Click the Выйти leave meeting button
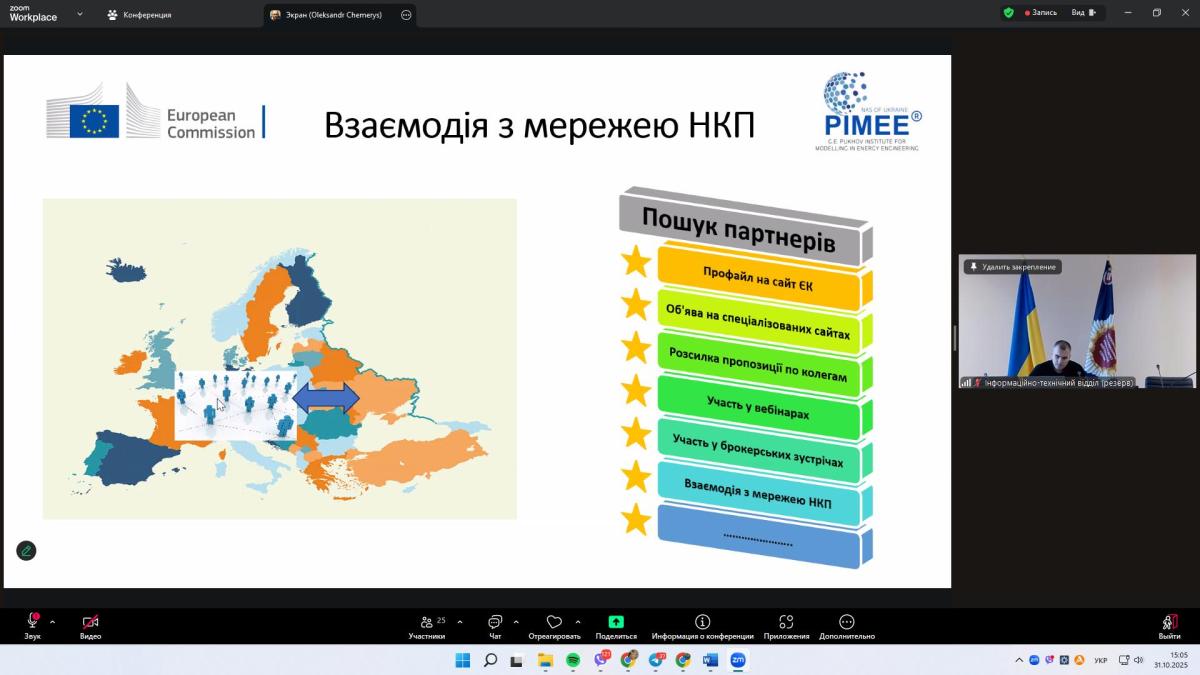Screen dimensions: 1200x675 (1169, 626)
